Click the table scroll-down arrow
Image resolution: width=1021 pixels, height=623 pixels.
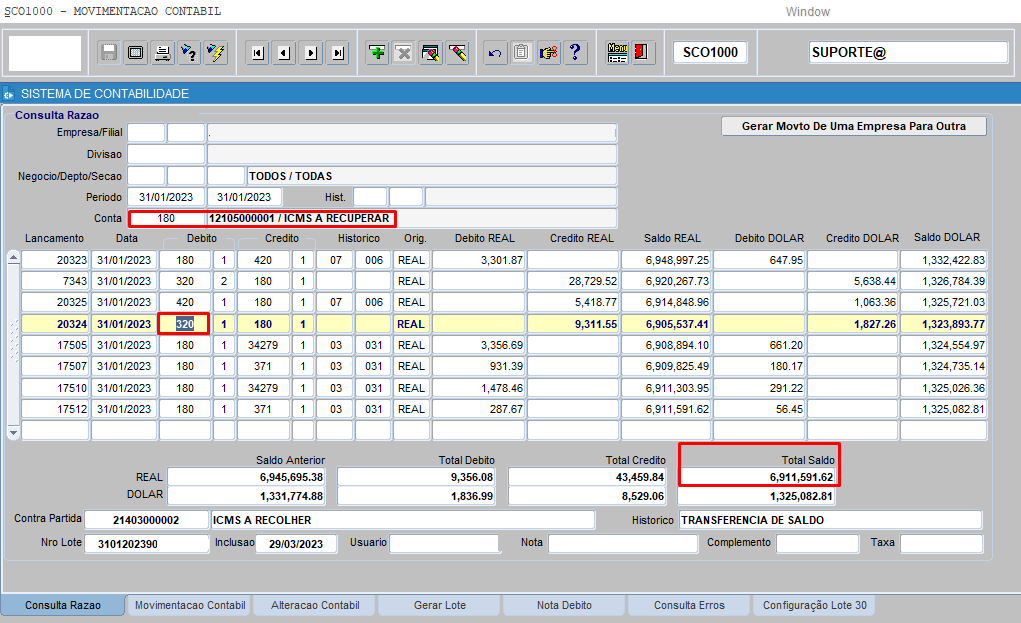click(x=13, y=432)
